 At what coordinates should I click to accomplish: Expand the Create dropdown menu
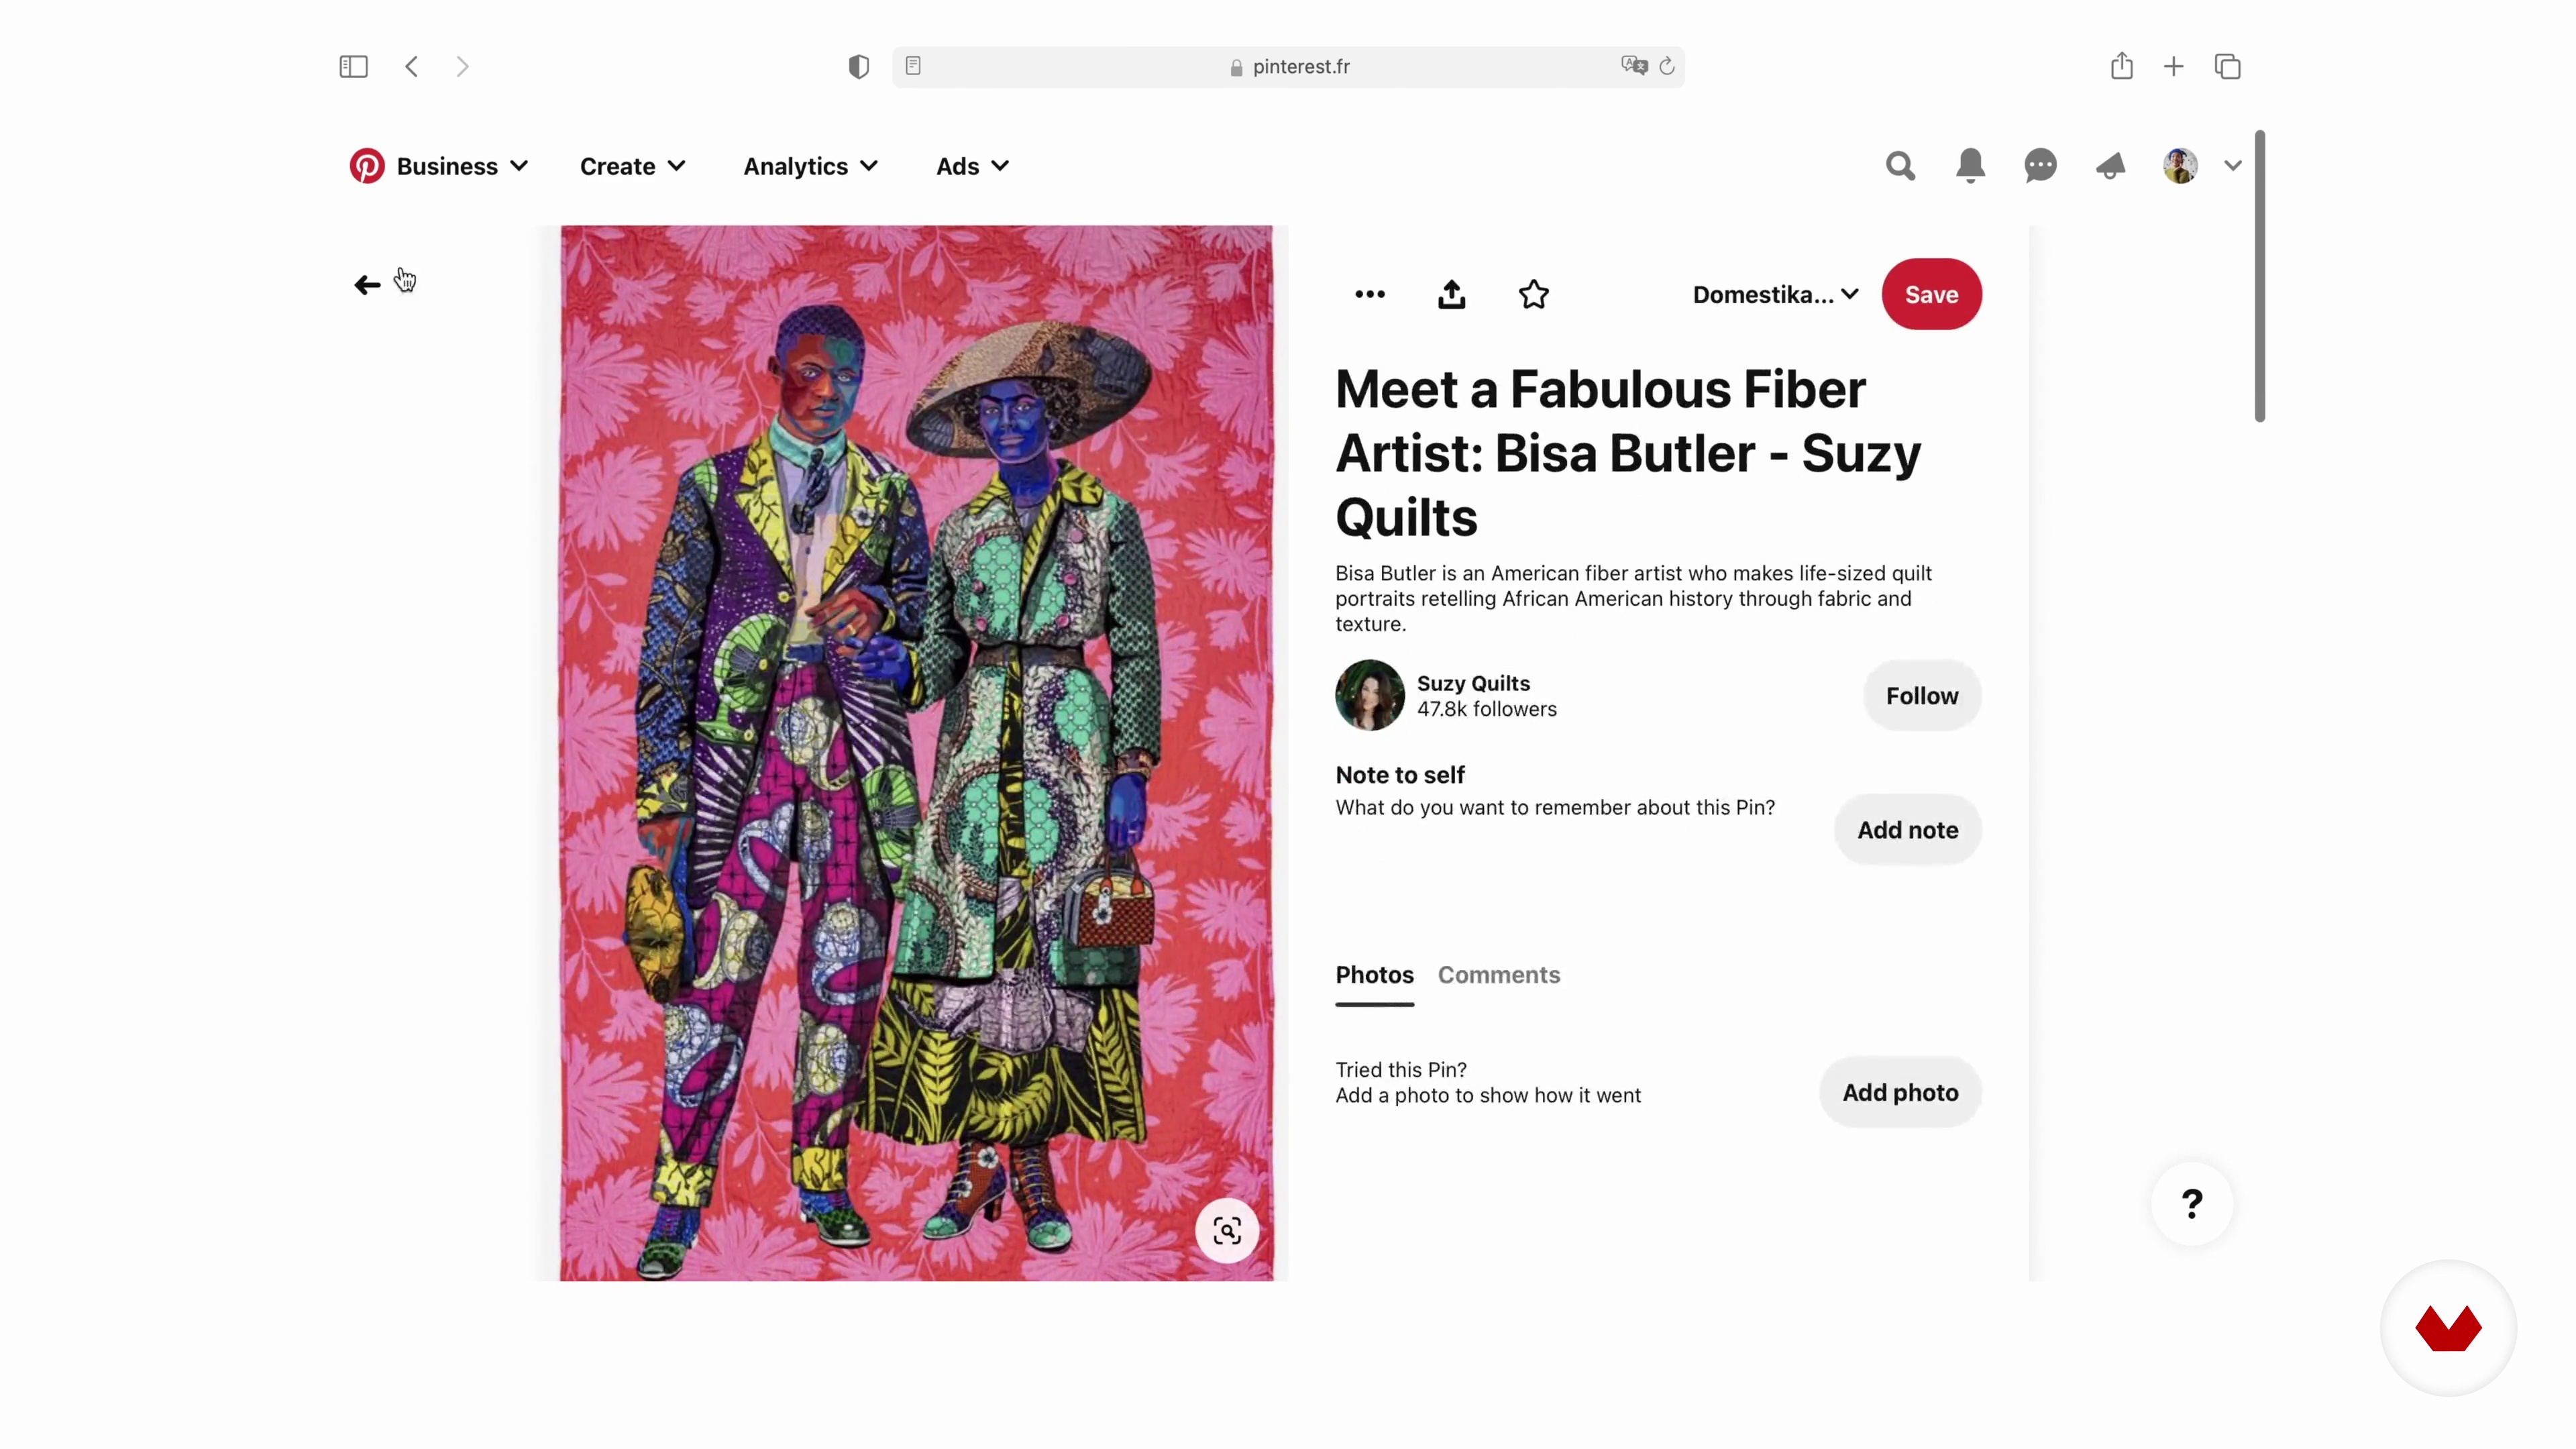coord(632,166)
